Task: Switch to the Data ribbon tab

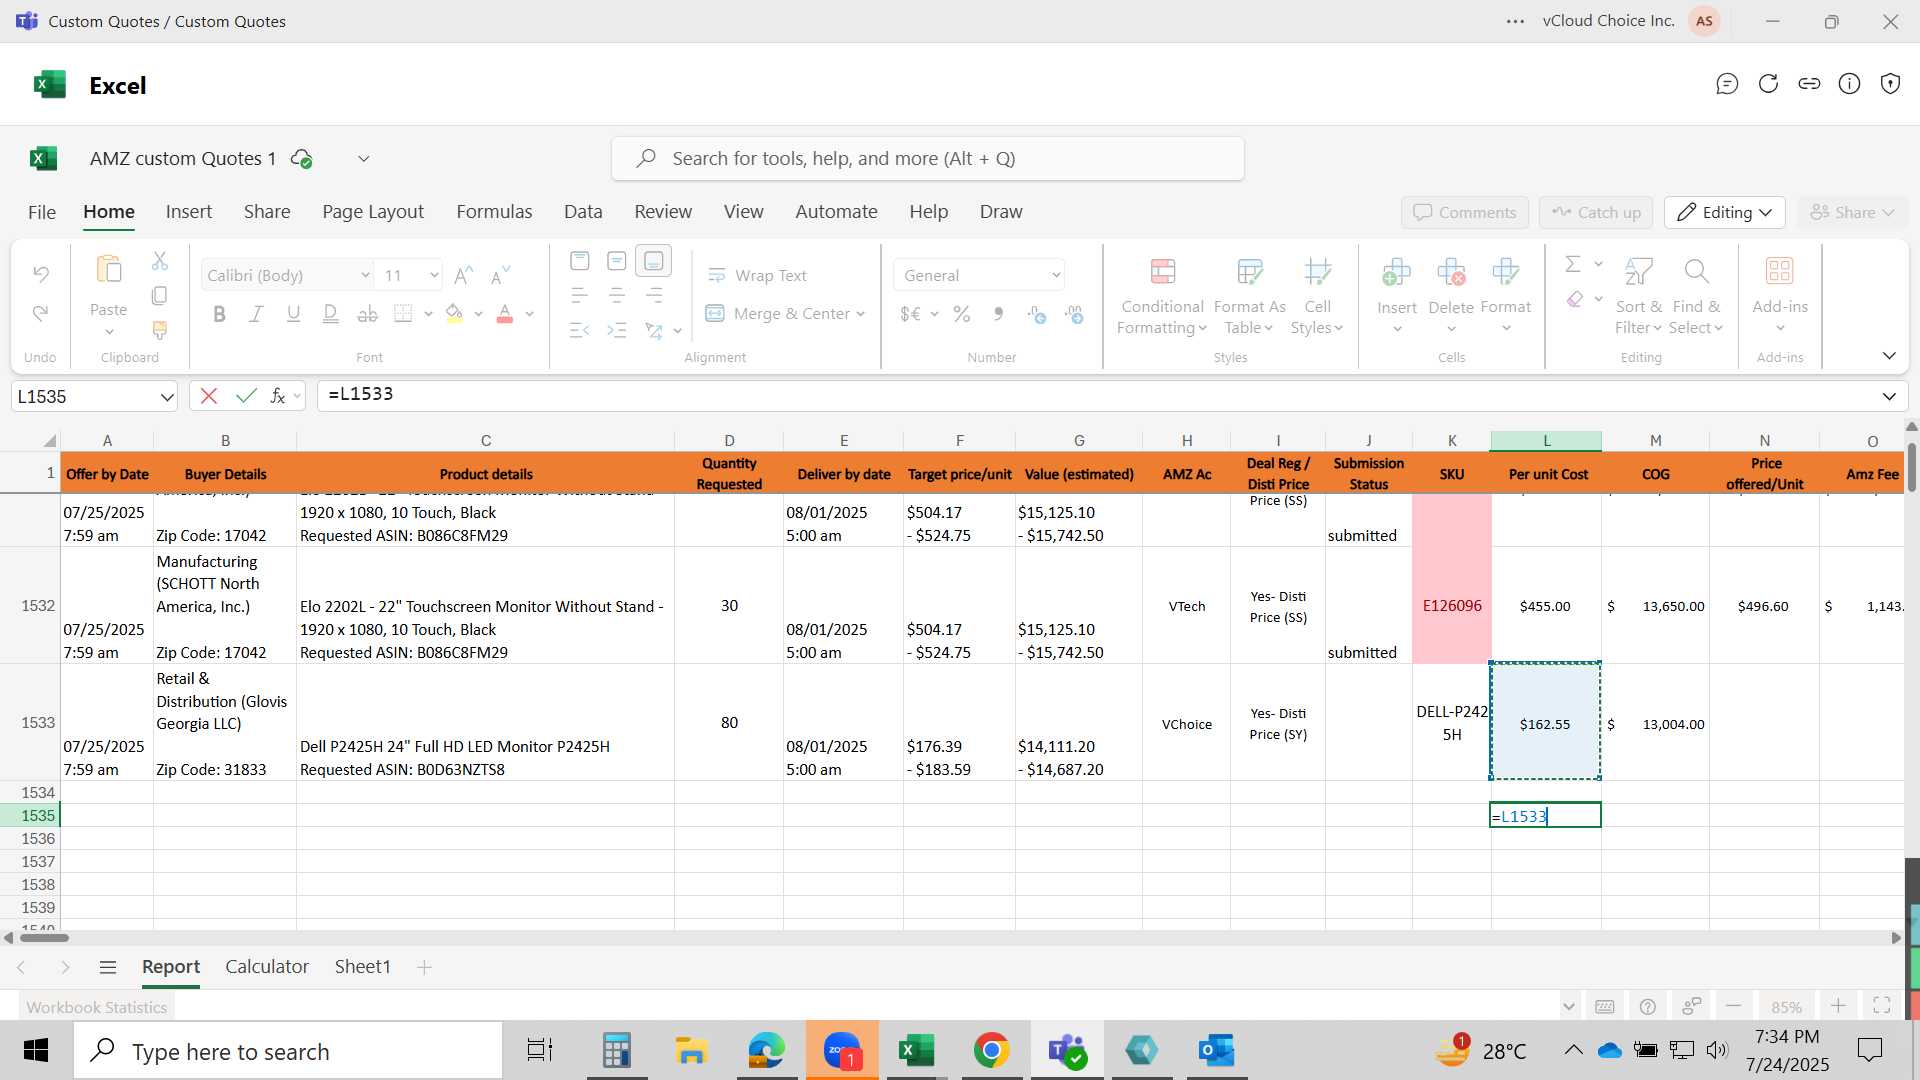Action: [583, 212]
